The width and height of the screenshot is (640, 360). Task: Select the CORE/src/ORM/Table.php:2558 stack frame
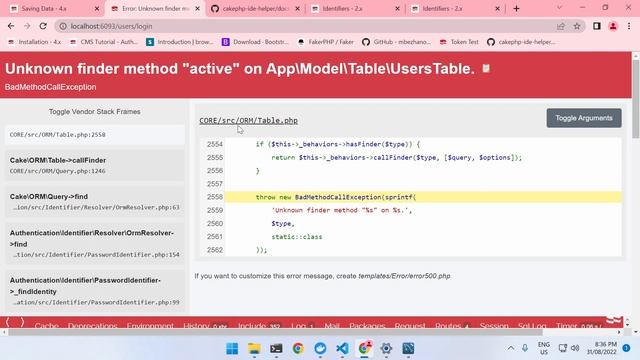click(x=95, y=135)
